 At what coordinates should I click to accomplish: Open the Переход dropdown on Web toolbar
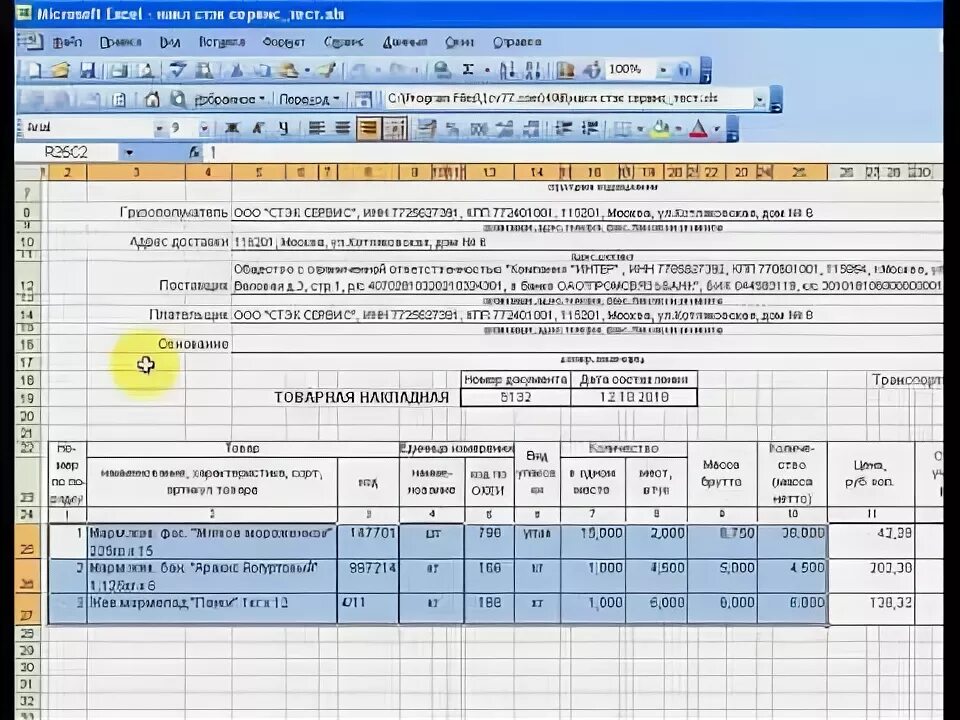309,99
